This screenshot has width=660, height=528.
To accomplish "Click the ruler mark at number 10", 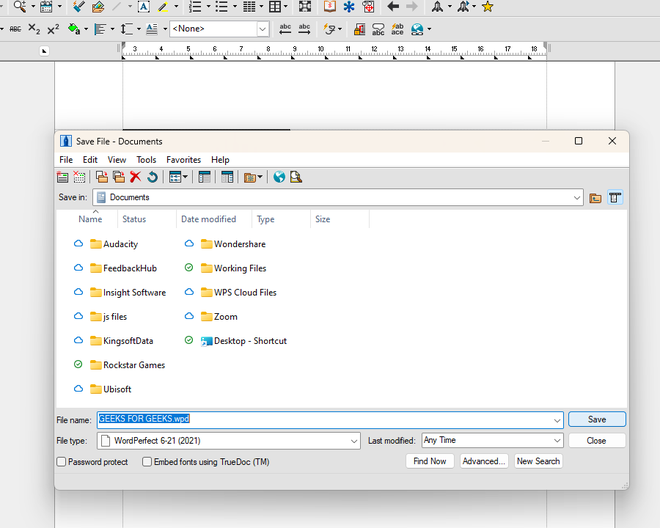I will pos(321,49).
